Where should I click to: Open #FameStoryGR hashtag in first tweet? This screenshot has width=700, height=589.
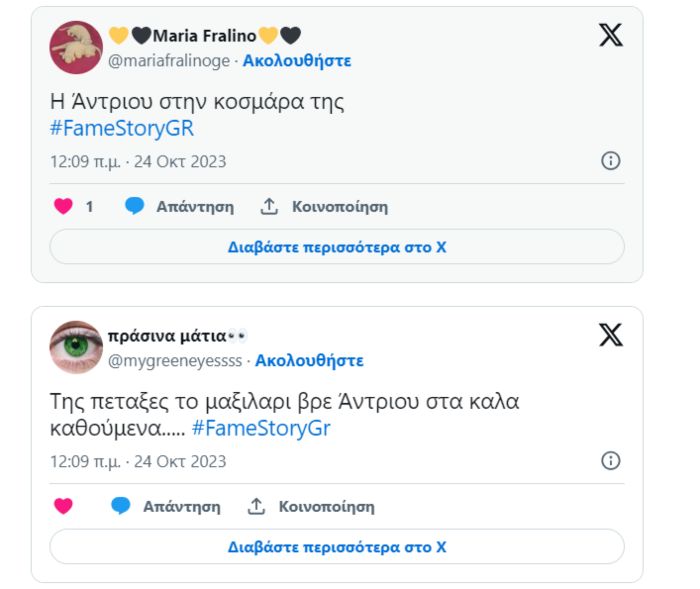coord(122,129)
